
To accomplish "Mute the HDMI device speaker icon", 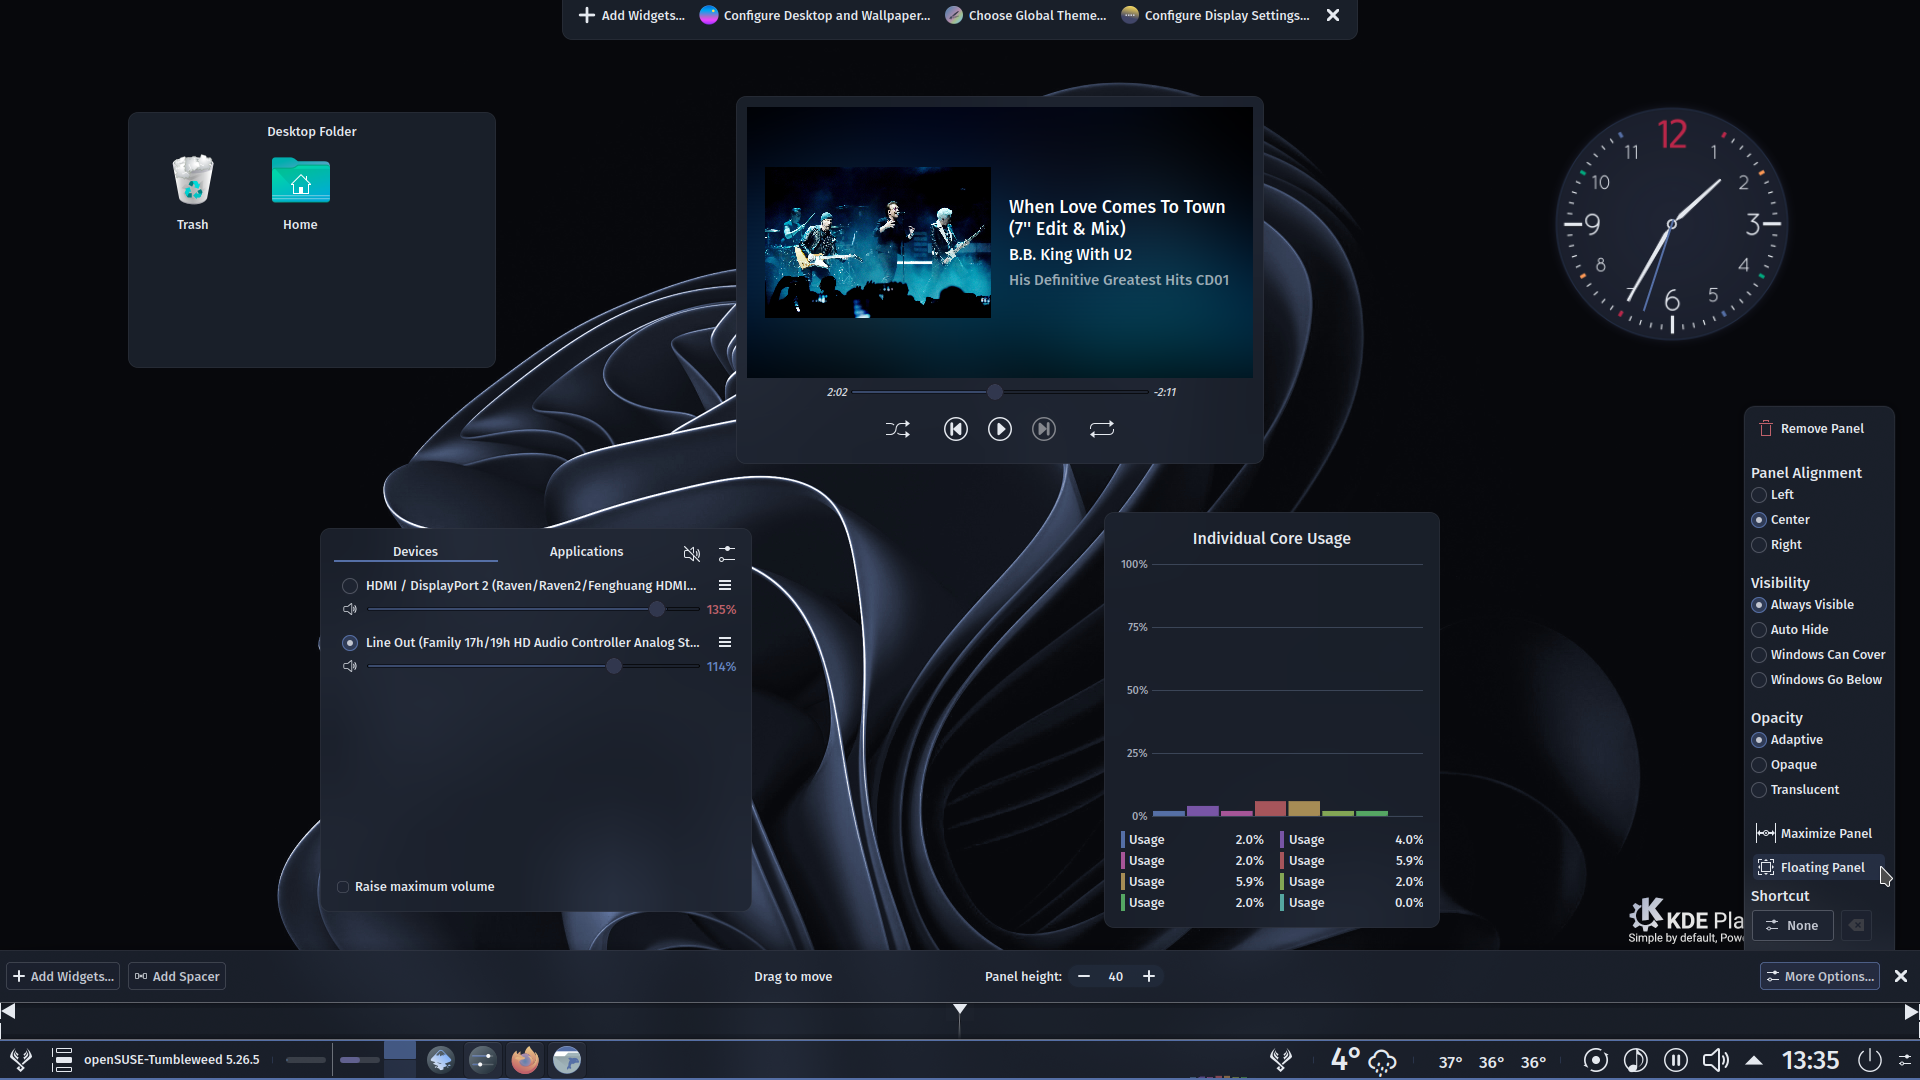I will click(350, 609).
